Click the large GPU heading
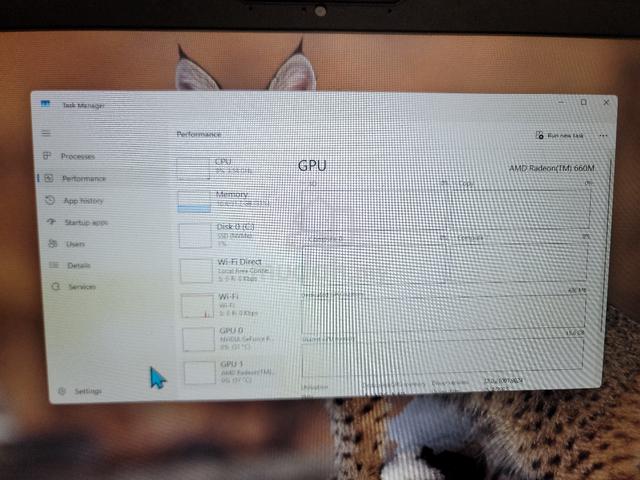Viewport: 640px width, 480px height. click(312, 166)
